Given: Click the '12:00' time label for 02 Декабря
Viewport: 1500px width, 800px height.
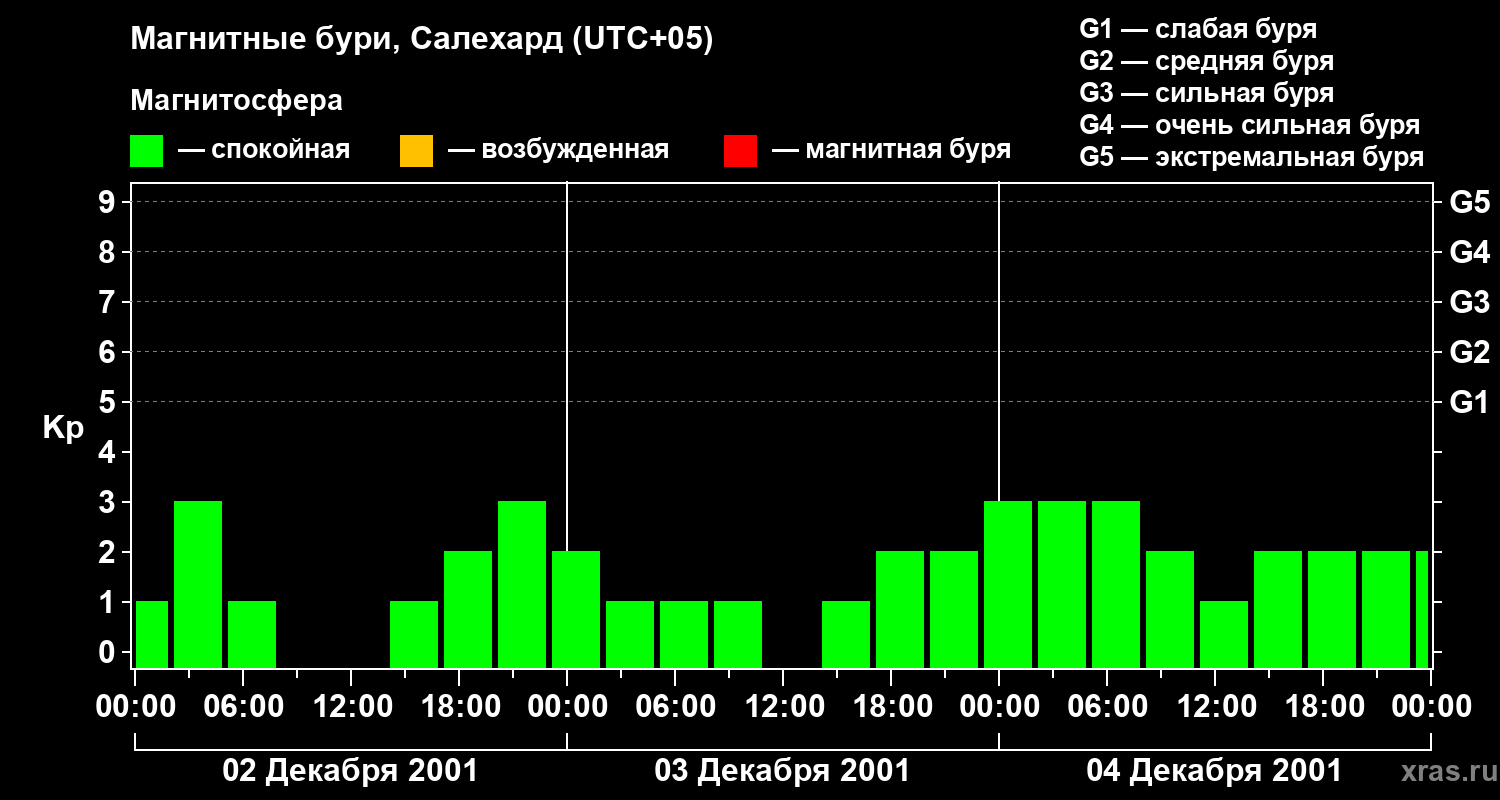Looking at the screenshot, I should tap(351, 707).
